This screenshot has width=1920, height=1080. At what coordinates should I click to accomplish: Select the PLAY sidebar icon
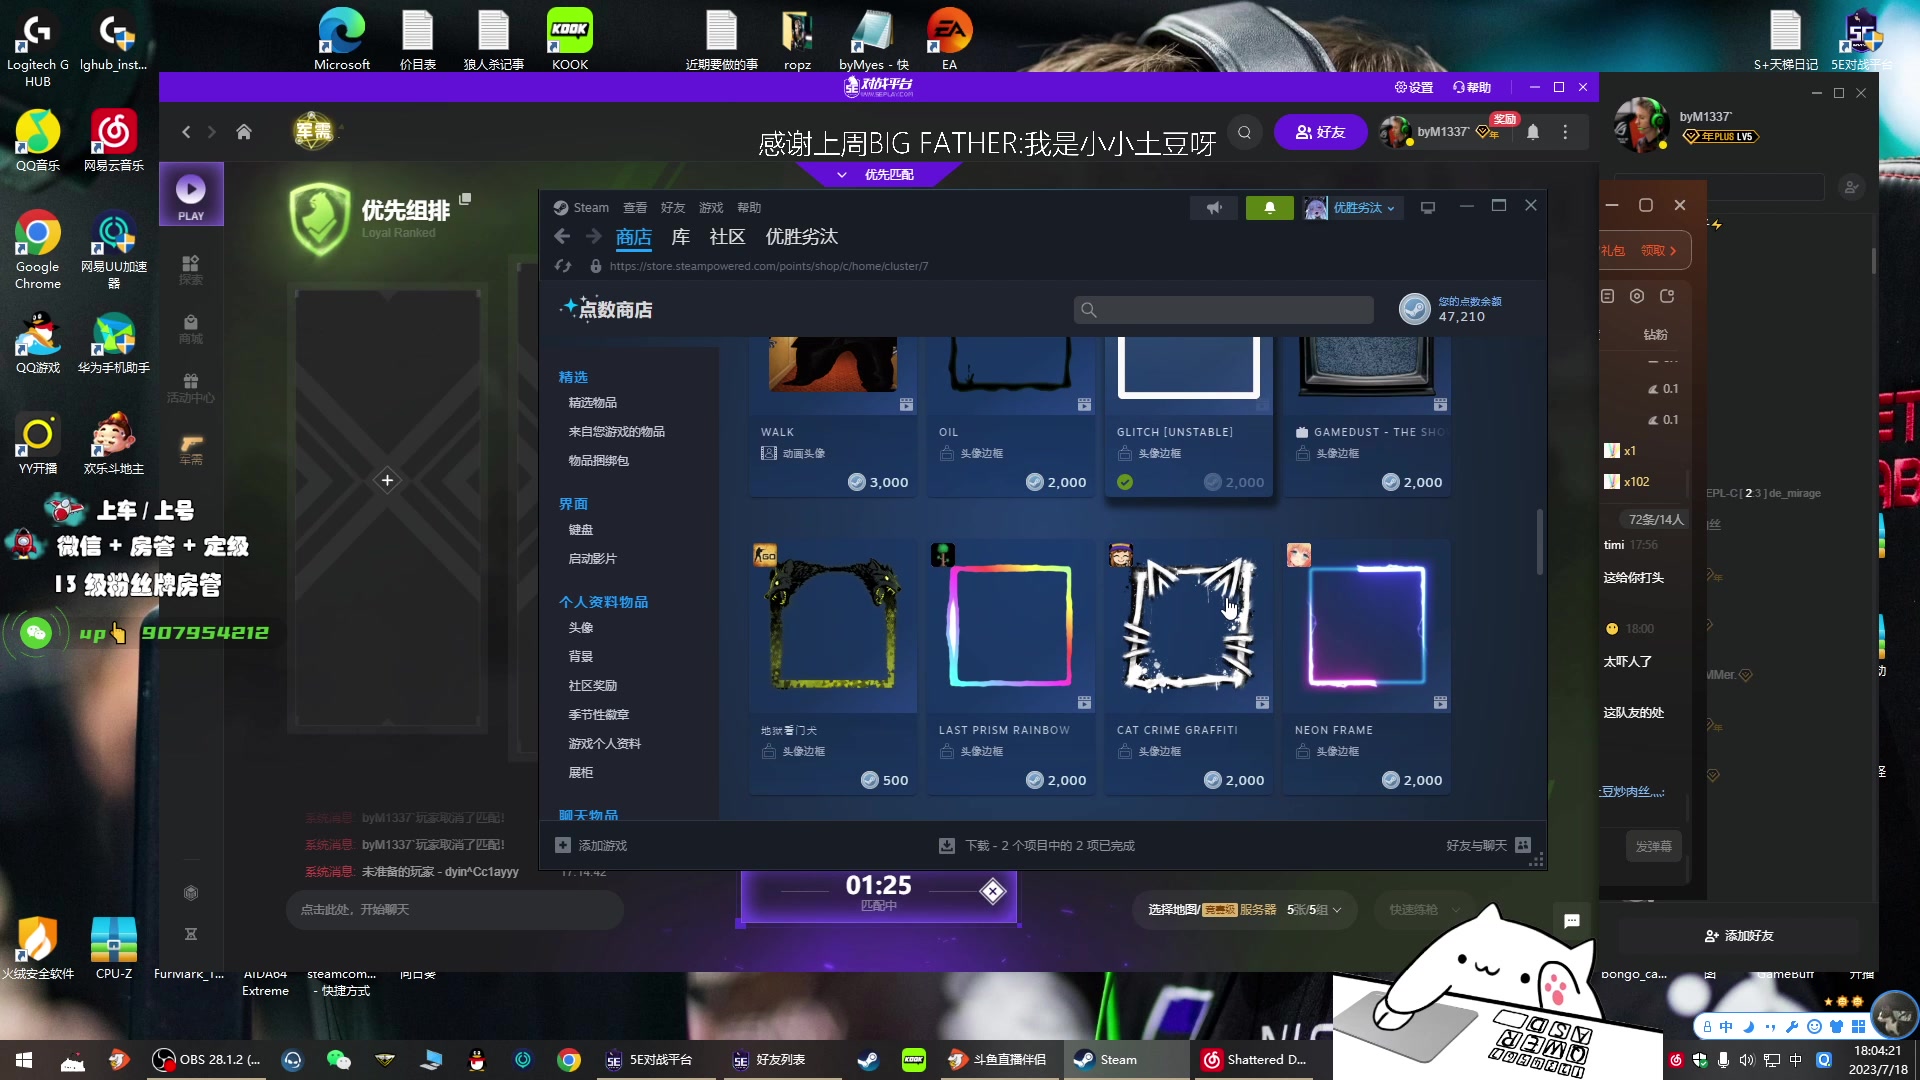pos(191,195)
